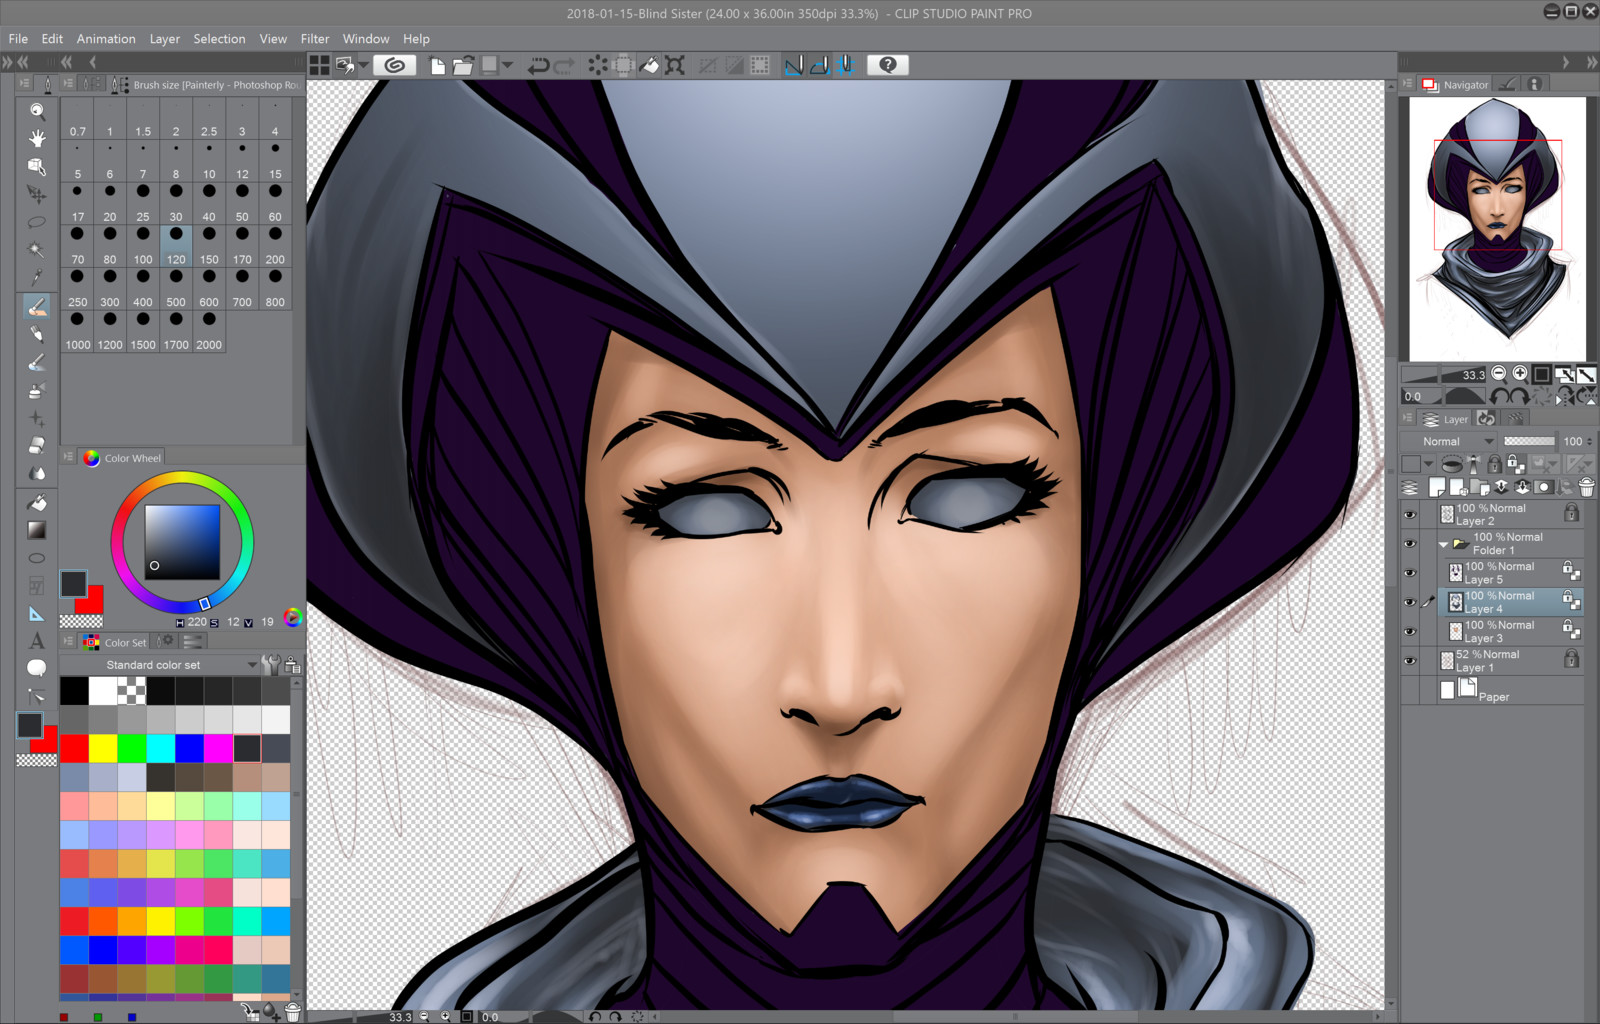Click the navigator rotate left icon
This screenshot has height=1024, width=1600.
1498,396
